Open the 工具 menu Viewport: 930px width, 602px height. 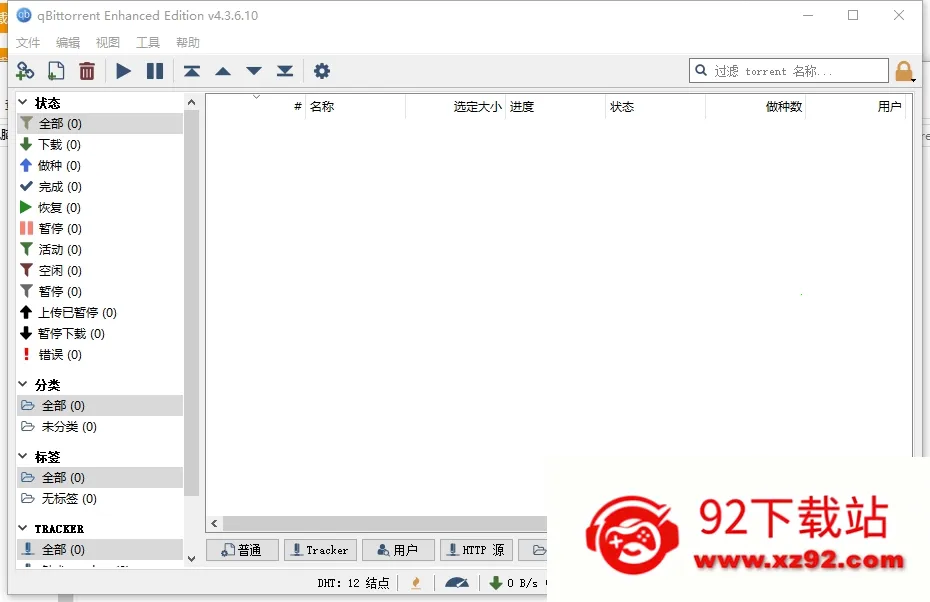coord(148,43)
